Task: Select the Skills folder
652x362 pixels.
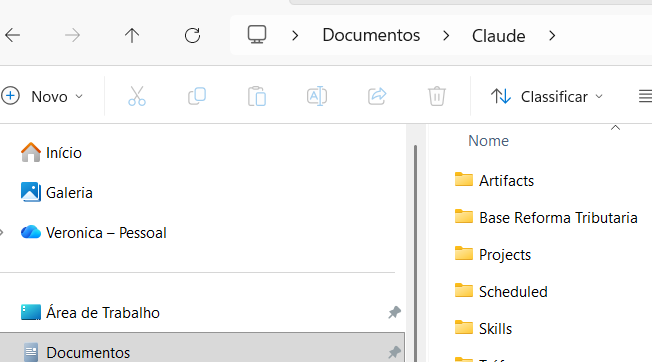Action: (483, 328)
